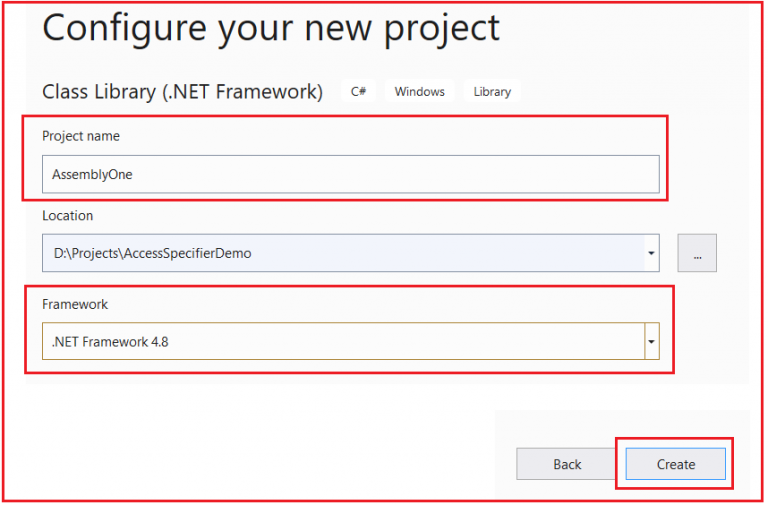Click the Framework label
This screenshot has height=505, width=768.
[75, 305]
